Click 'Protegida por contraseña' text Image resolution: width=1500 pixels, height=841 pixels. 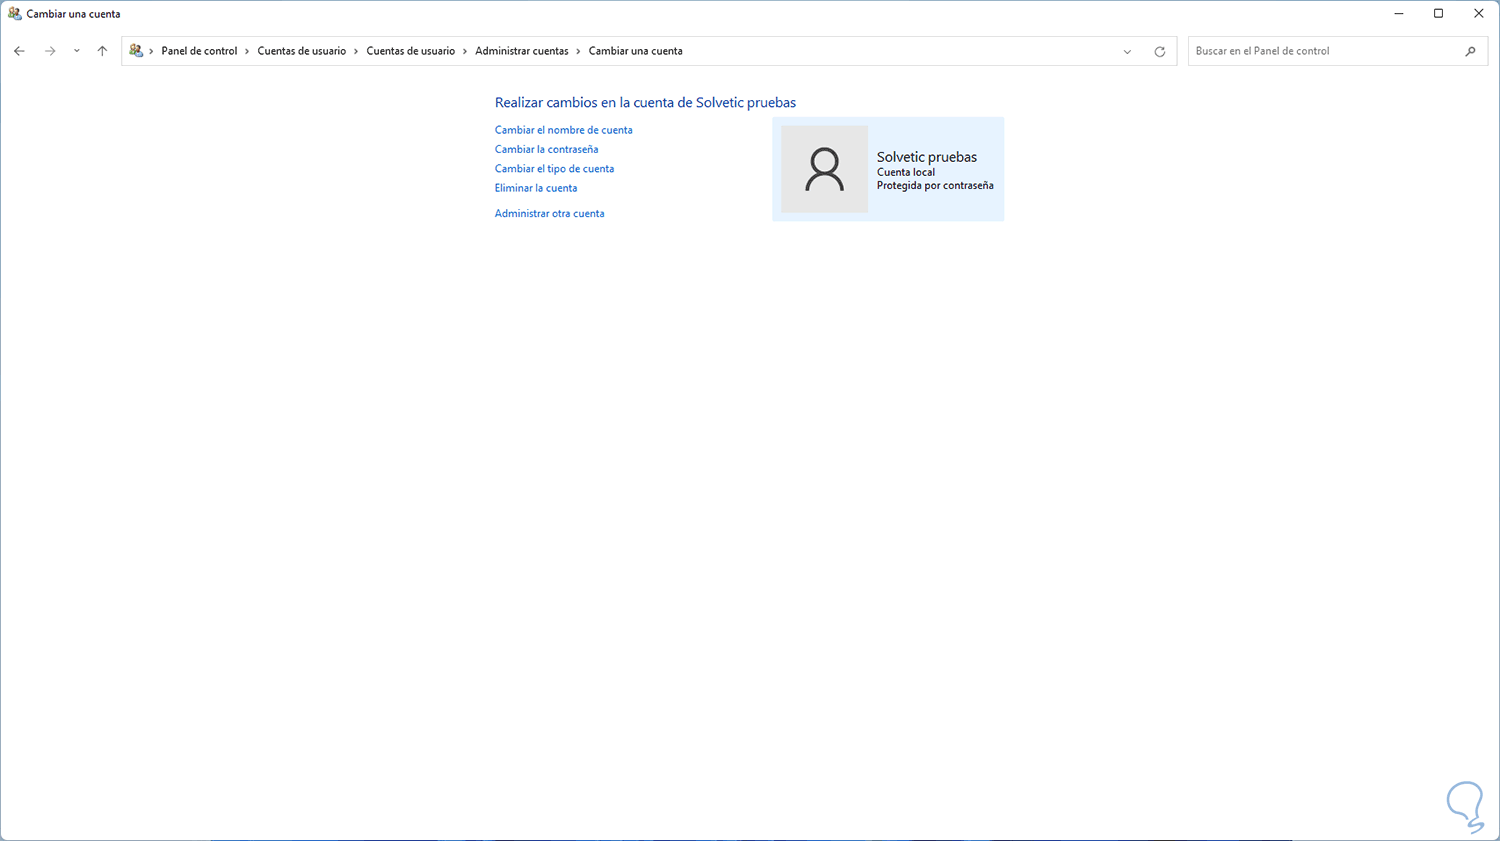point(935,185)
